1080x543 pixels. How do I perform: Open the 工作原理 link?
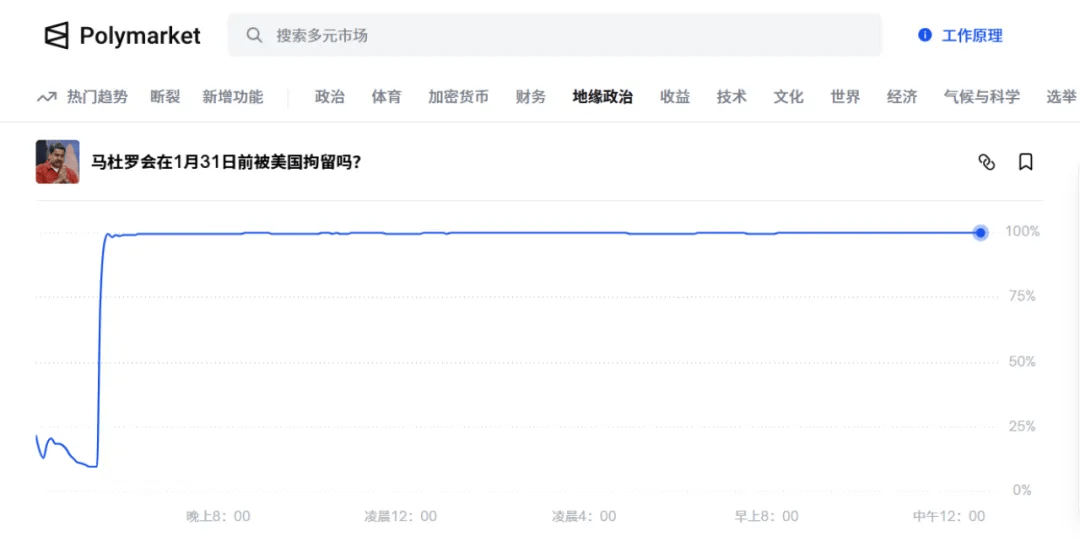point(972,35)
